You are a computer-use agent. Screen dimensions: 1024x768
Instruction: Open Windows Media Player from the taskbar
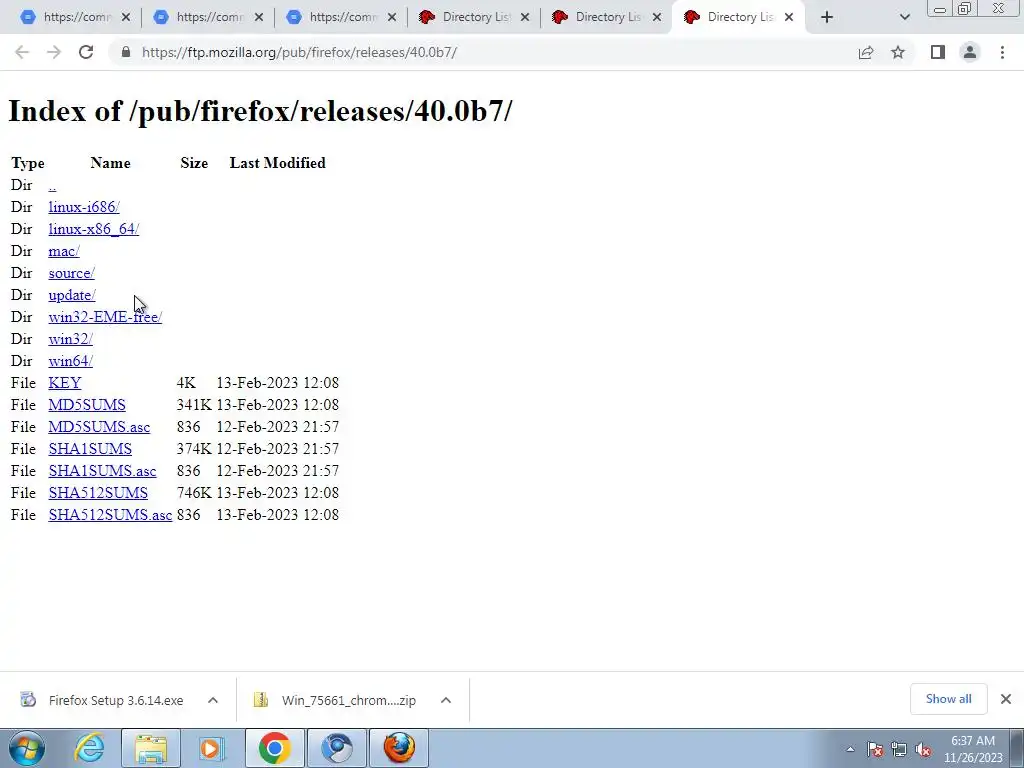[x=211, y=748]
